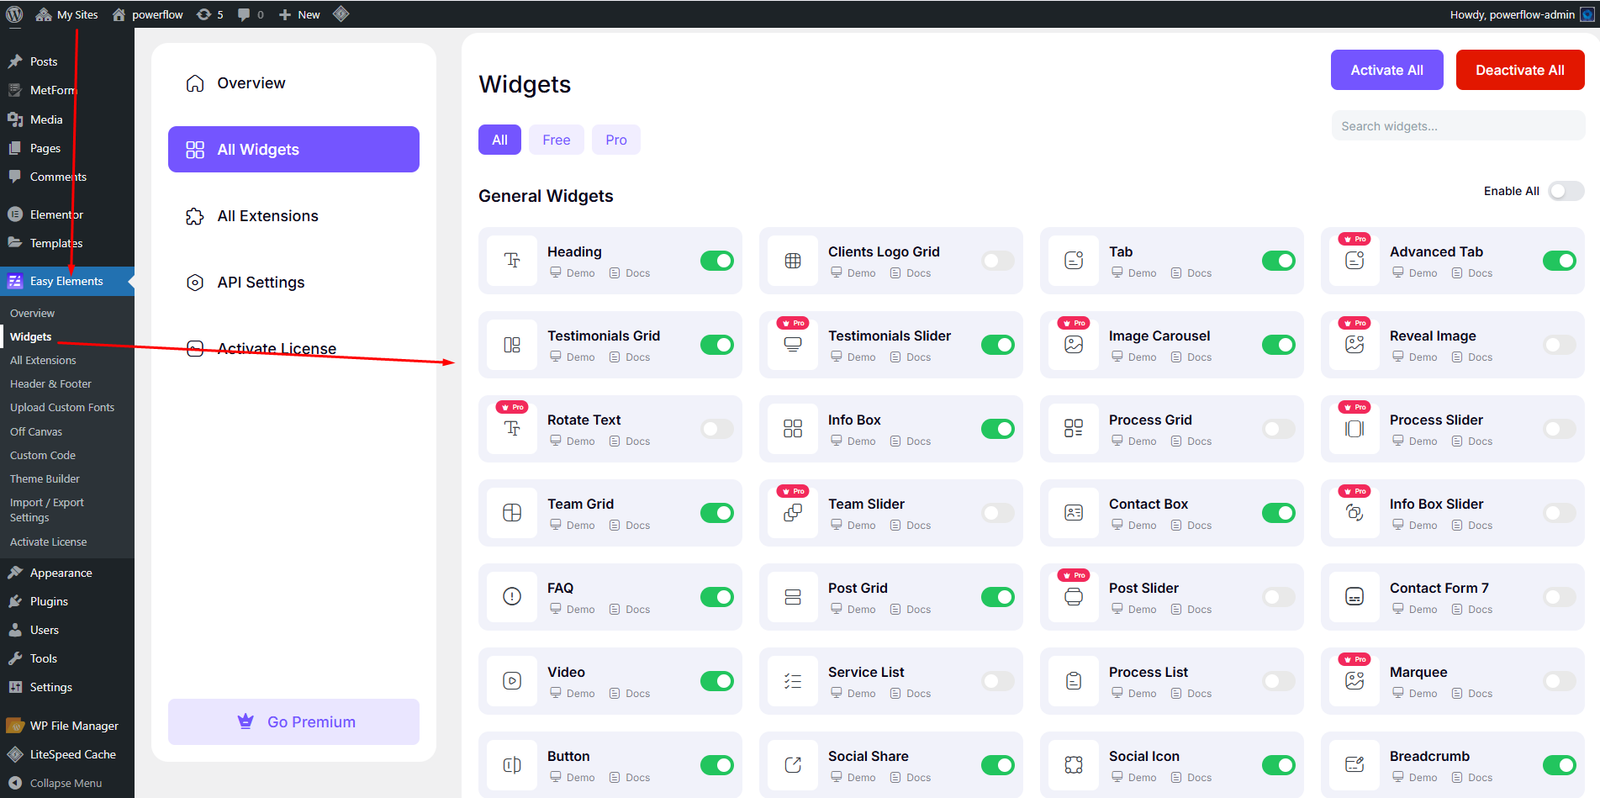
Task: Open the Howdy, powerflow-admin account menu
Action: point(1521,14)
